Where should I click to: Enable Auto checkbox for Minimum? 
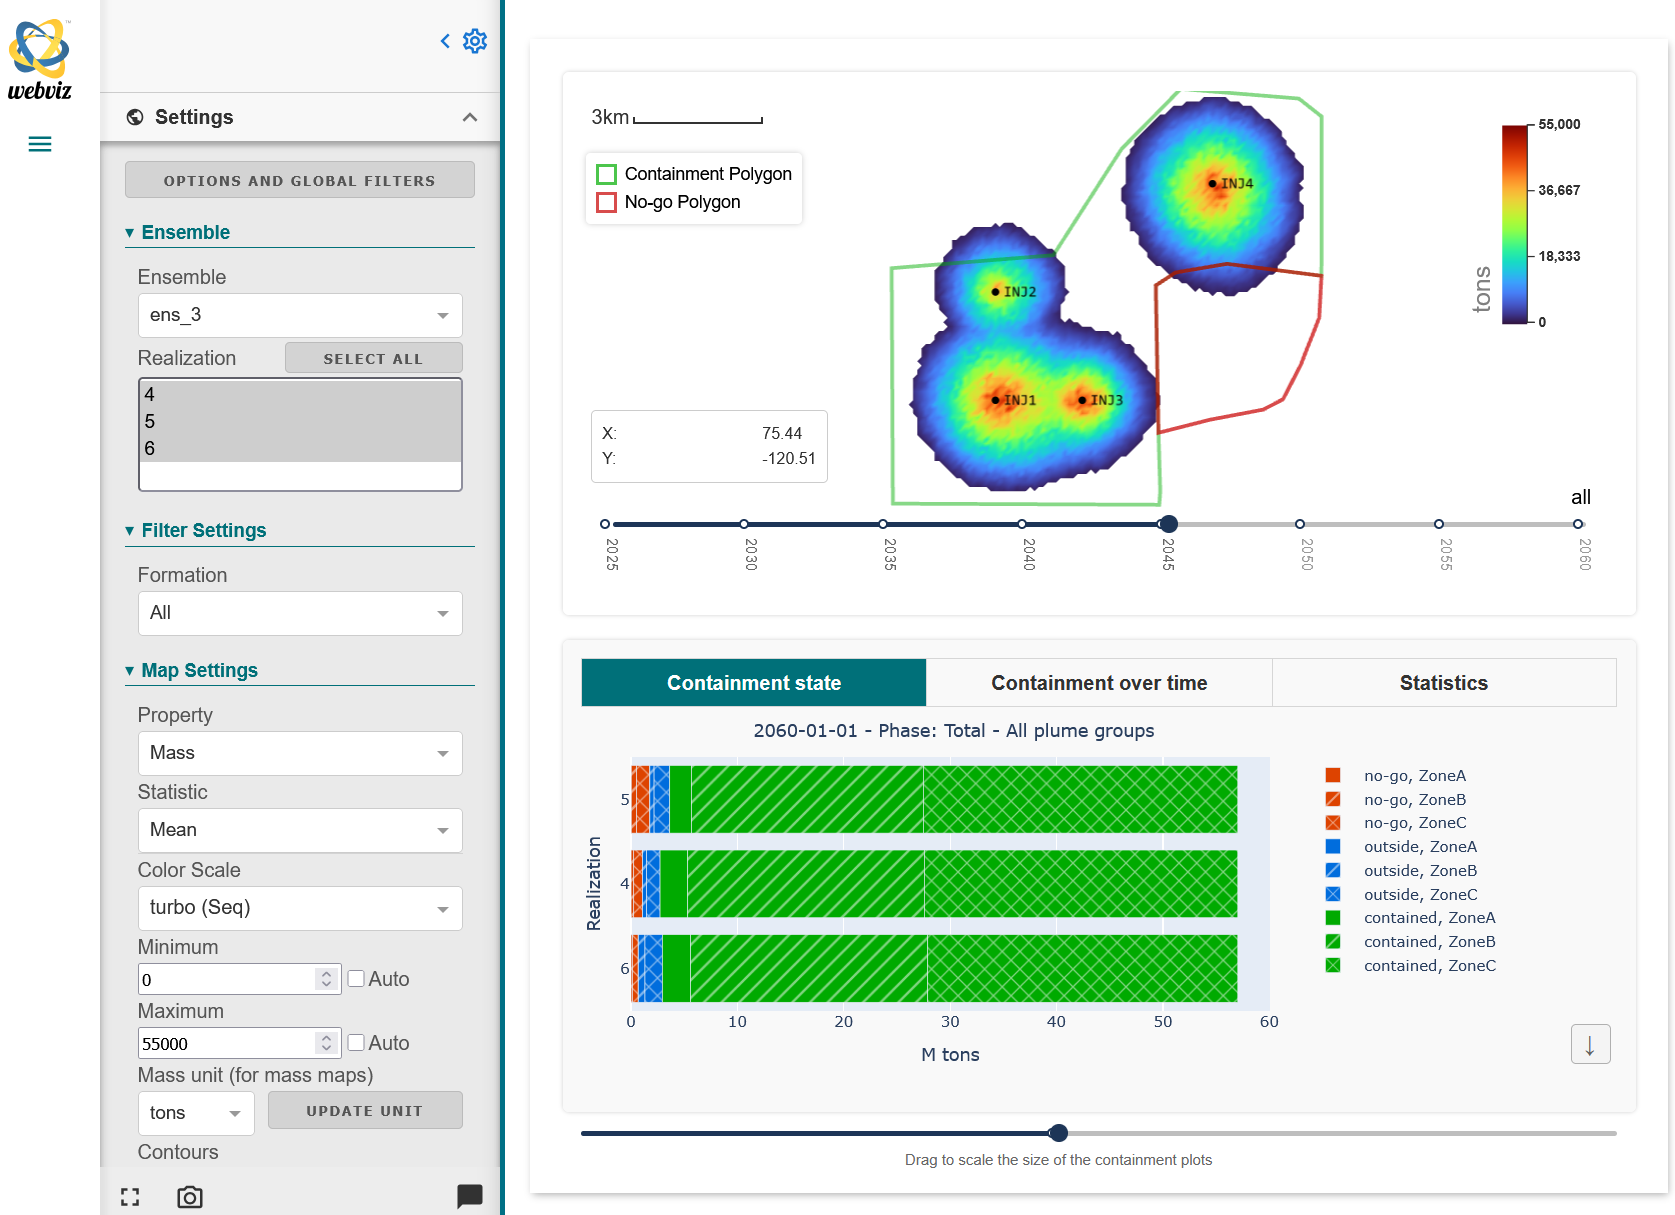coord(356,979)
